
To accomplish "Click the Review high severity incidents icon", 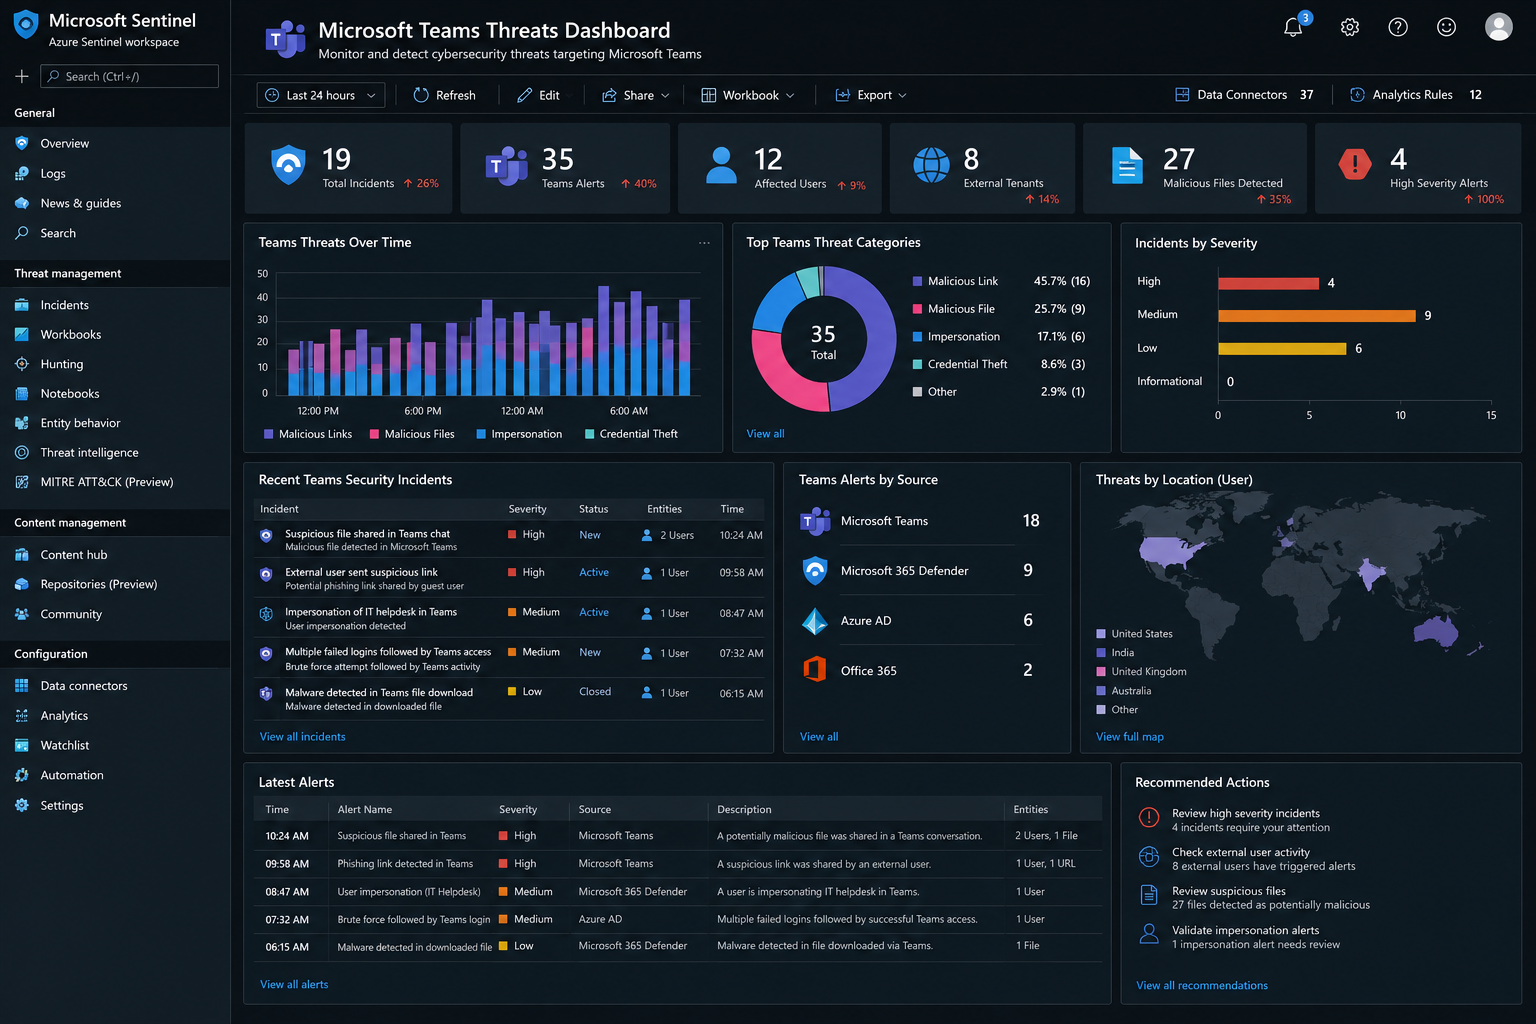I will (1149, 818).
